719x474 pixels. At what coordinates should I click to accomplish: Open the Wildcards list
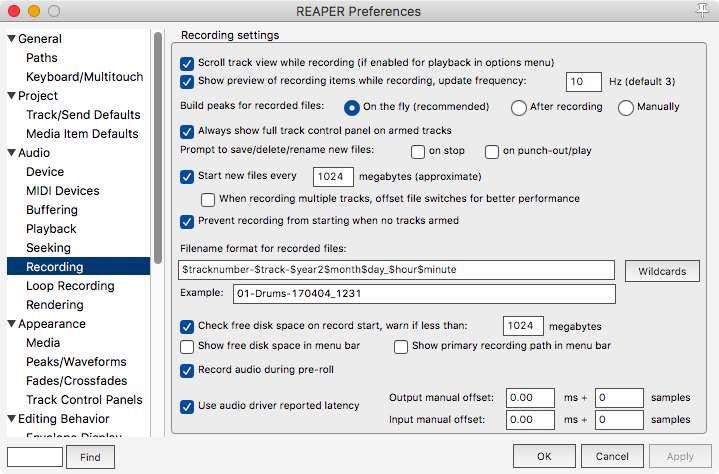coord(662,271)
